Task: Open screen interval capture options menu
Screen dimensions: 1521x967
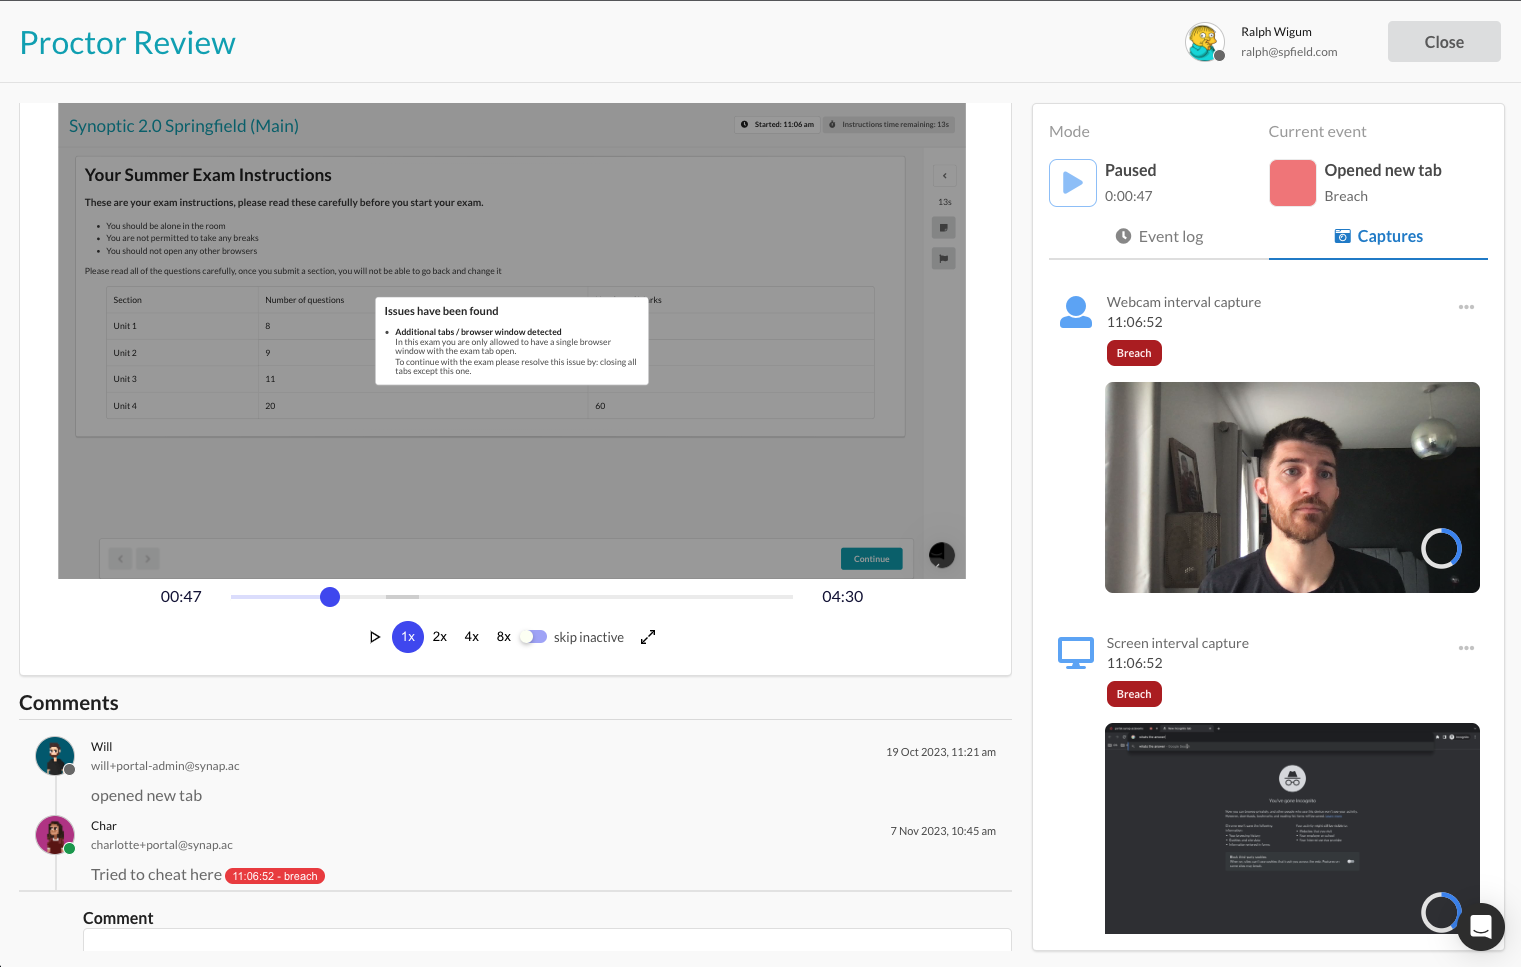Action: [1466, 648]
